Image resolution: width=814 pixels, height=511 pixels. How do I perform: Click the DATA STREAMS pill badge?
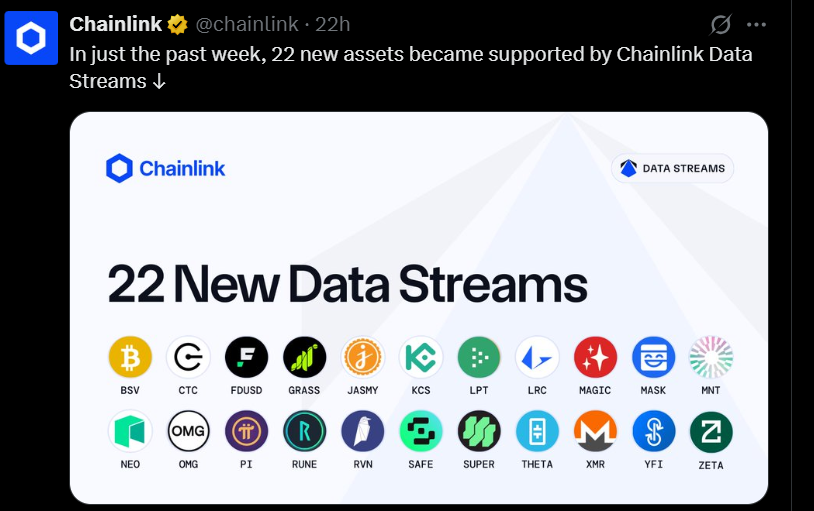pos(672,168)
